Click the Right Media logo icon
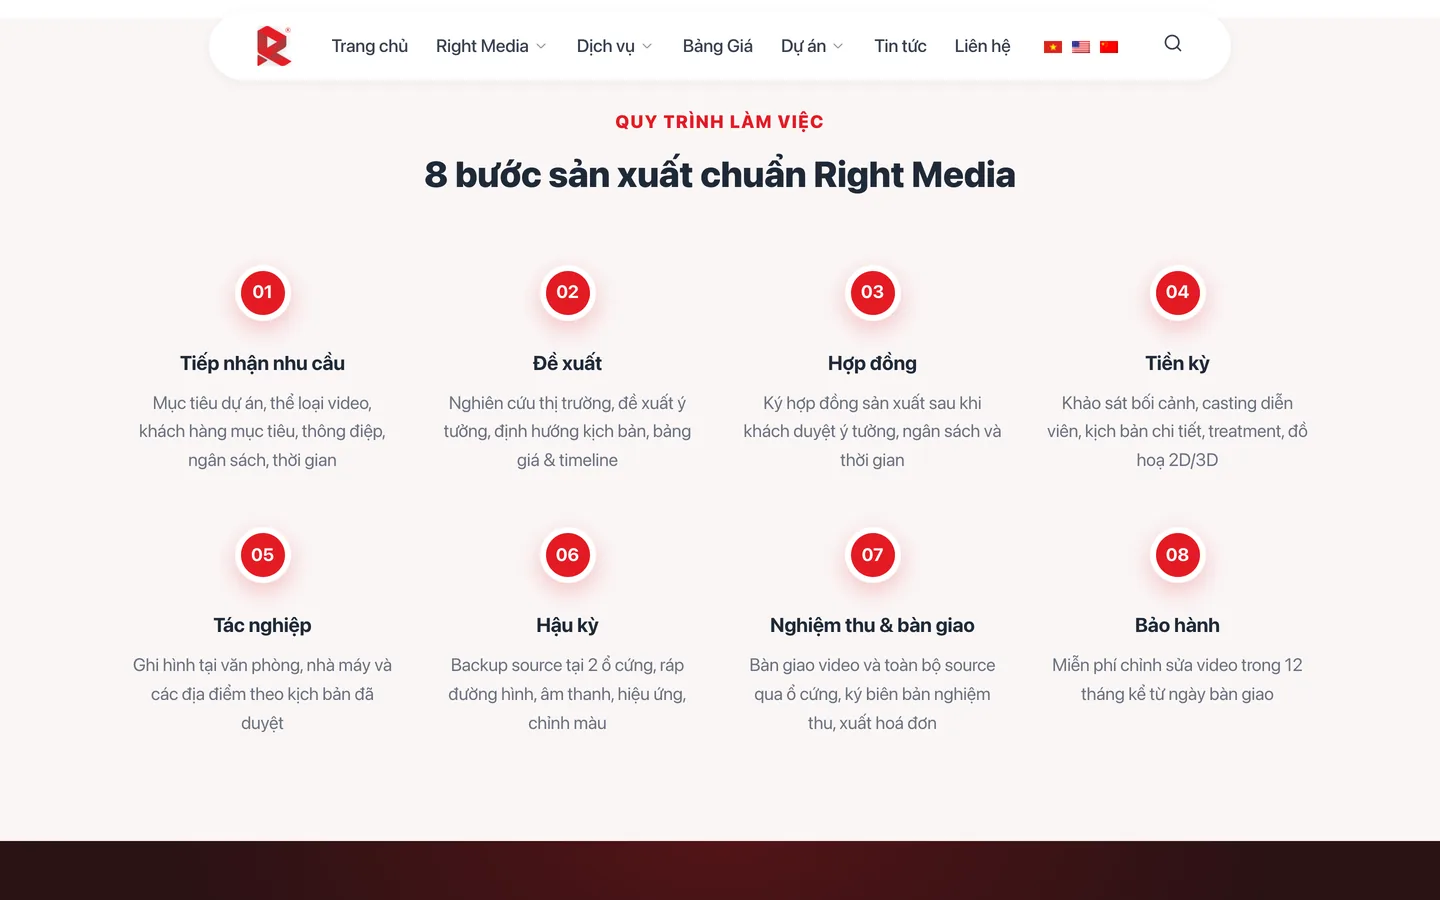Screen dimensions: 1440x900 (273, 46)
